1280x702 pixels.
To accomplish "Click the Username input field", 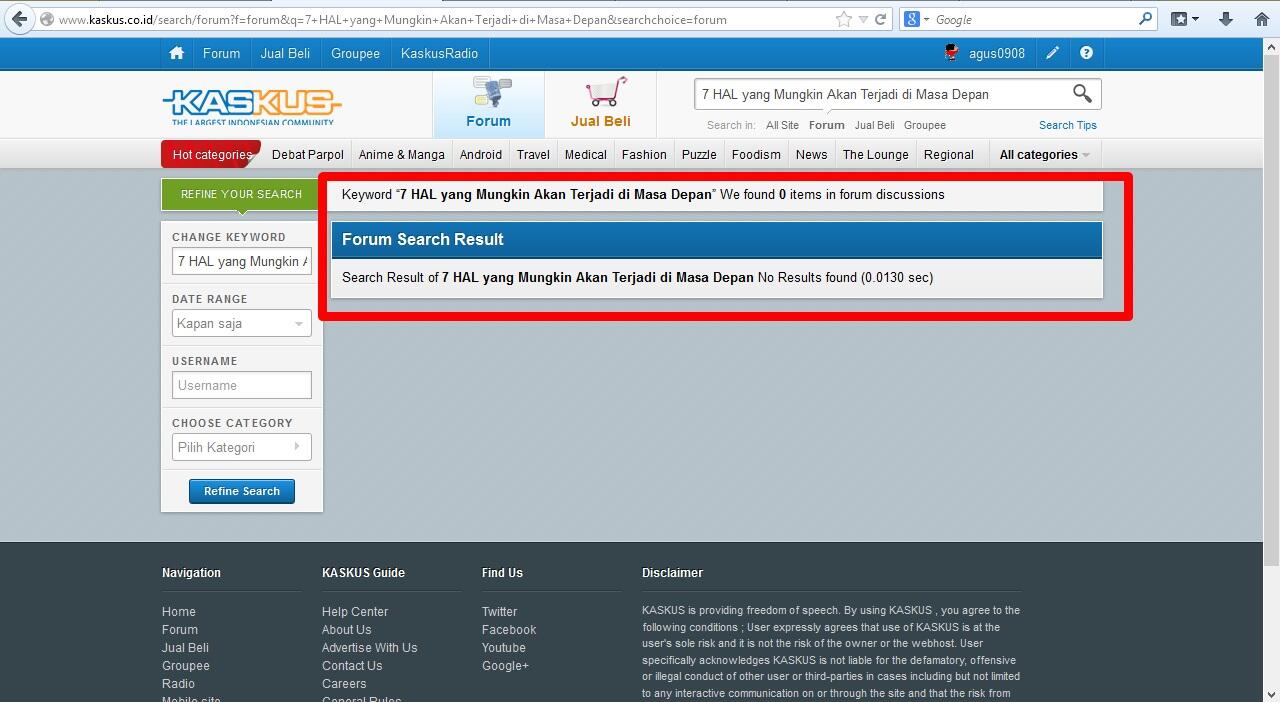I will (241, 385).
